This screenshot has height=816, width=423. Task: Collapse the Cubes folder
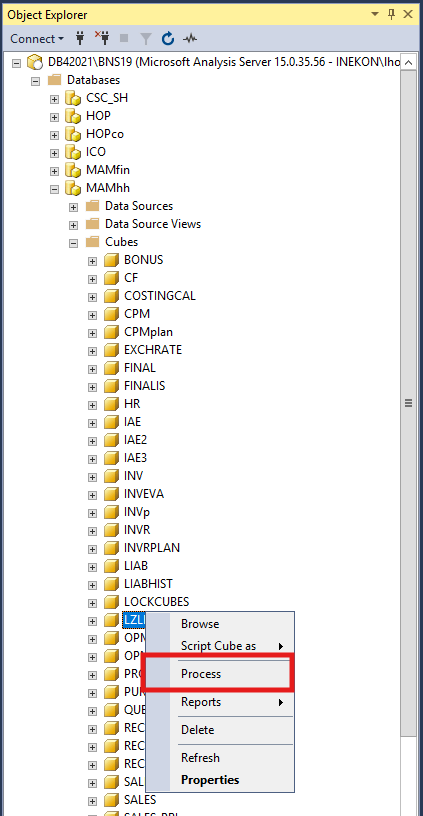73,243
